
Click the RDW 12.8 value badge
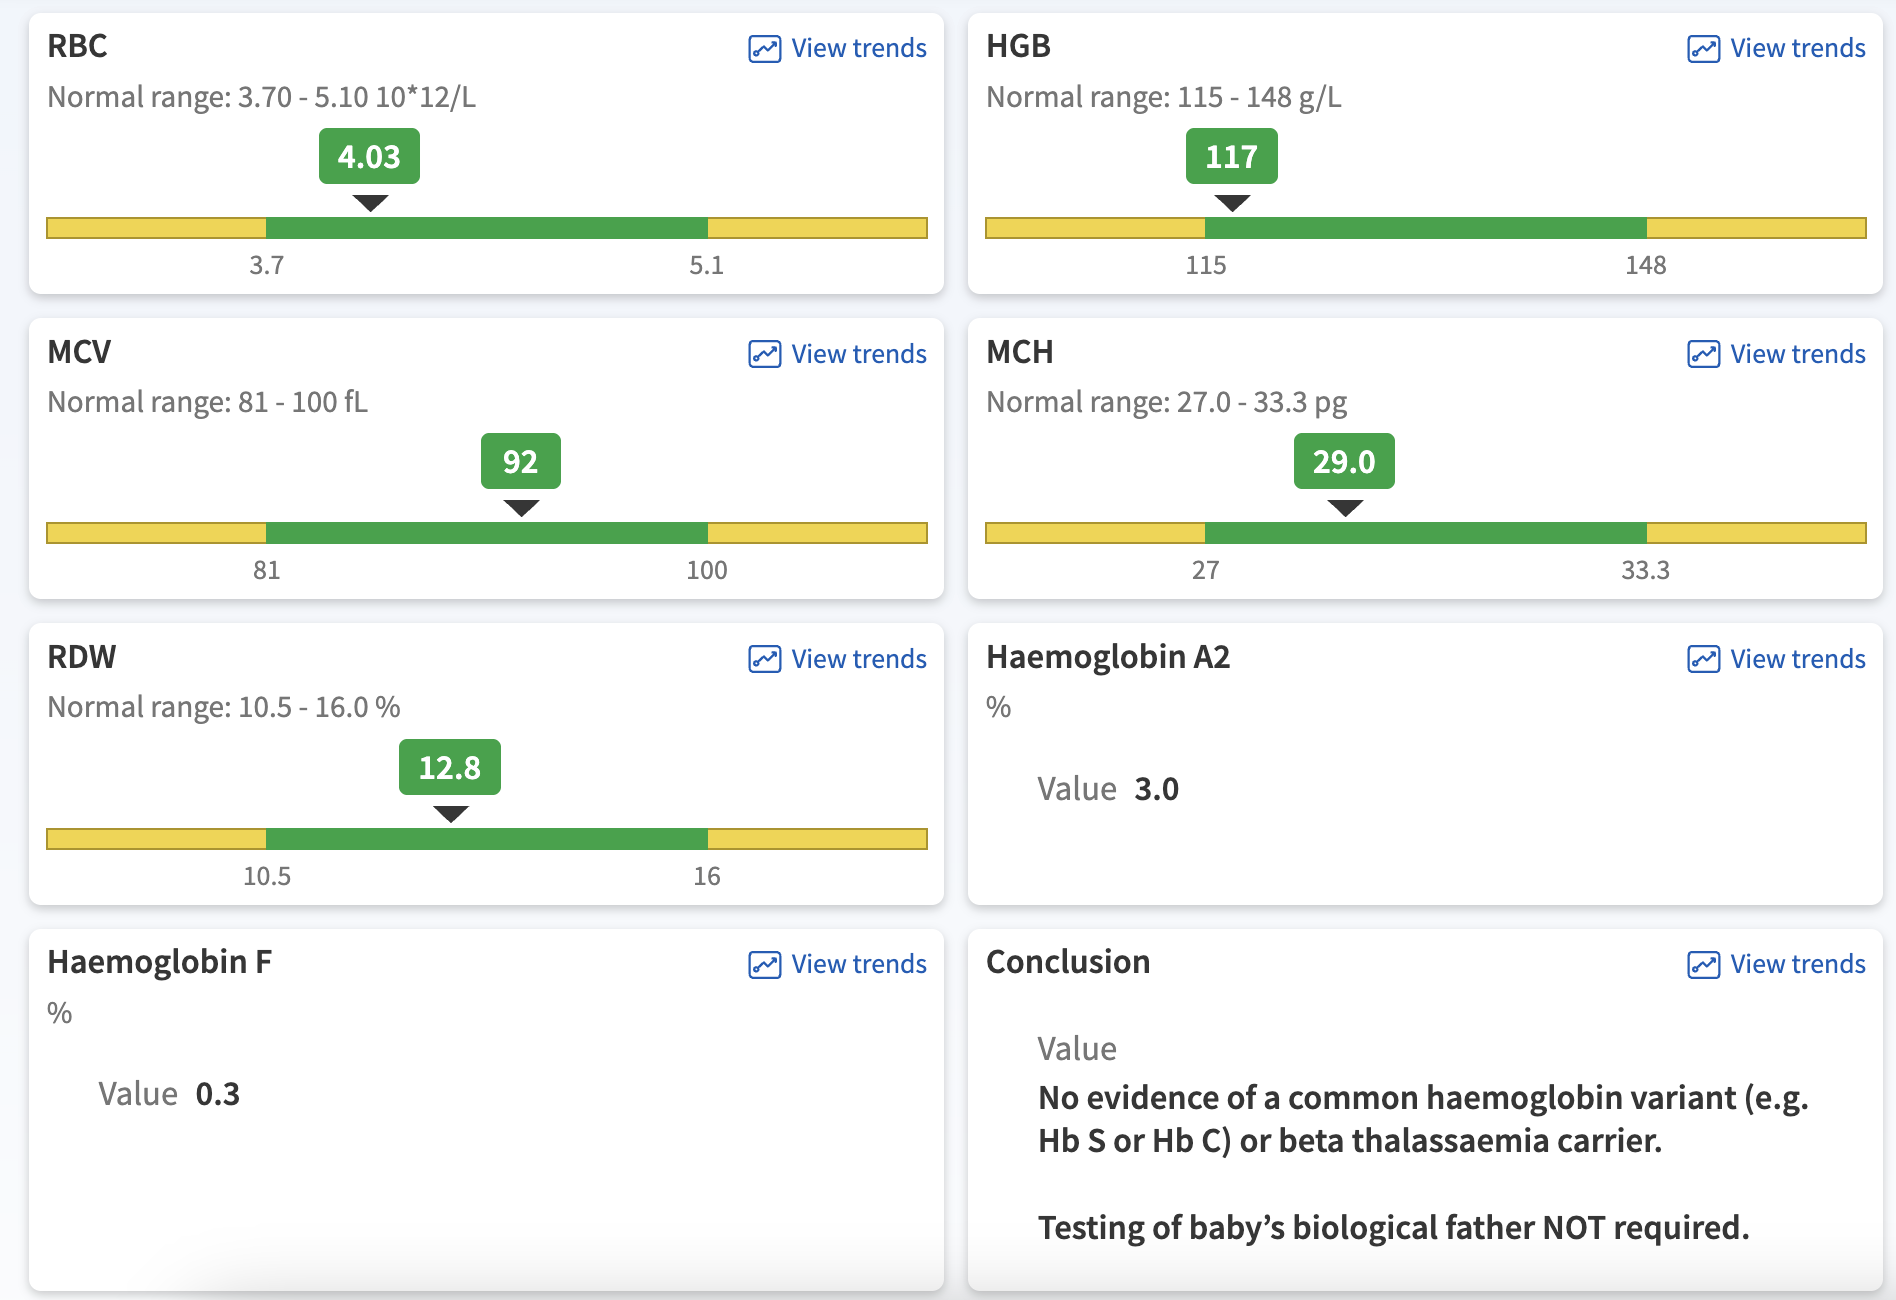click(x=449, y=768)
